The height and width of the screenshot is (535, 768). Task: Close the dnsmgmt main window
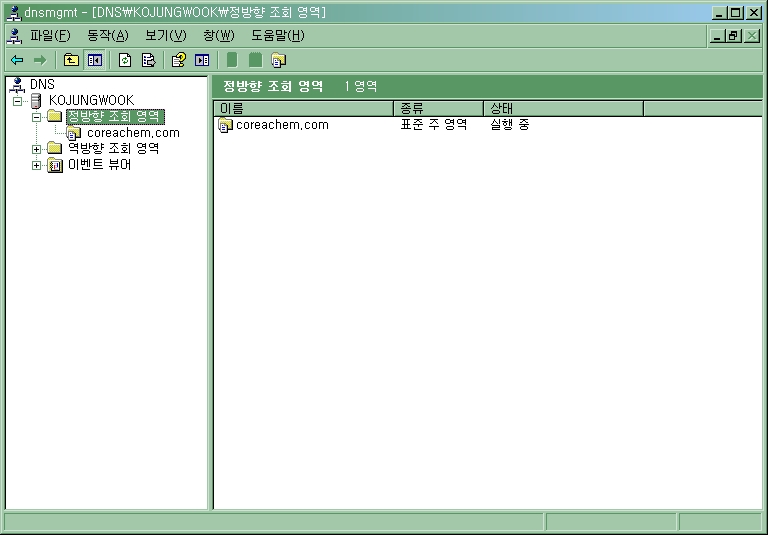coord(754,13)
